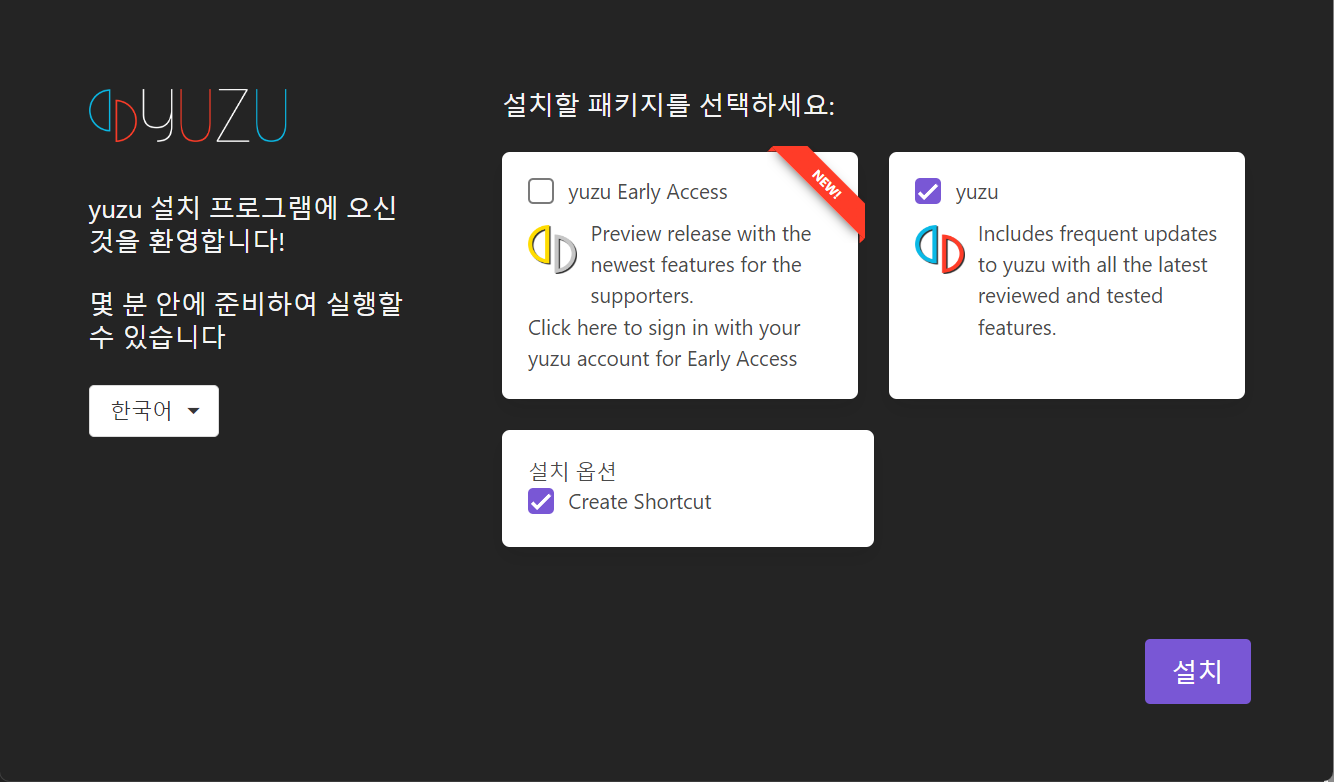Click the '몇 분 안에 준비하여 실행할 수 있습니다' text

tap(246, 320)
